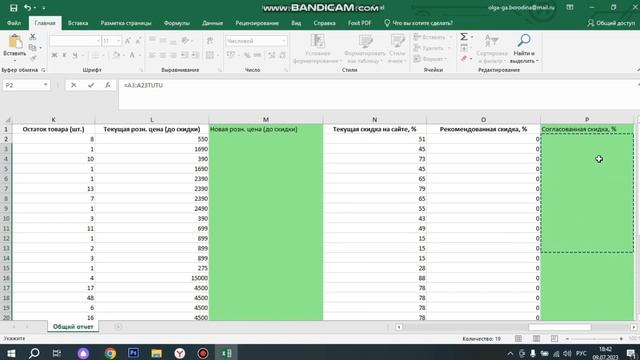Image resolution: width=640 pixels, height=360 pixels.
Task: Click horizontal scroll left arrow
Action: point(399,327)
